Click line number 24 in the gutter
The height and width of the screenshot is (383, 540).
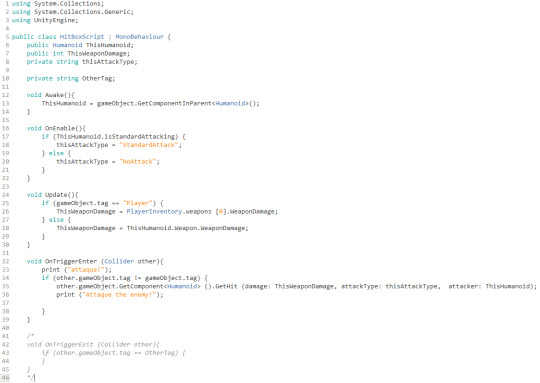(x=6, y=195)
